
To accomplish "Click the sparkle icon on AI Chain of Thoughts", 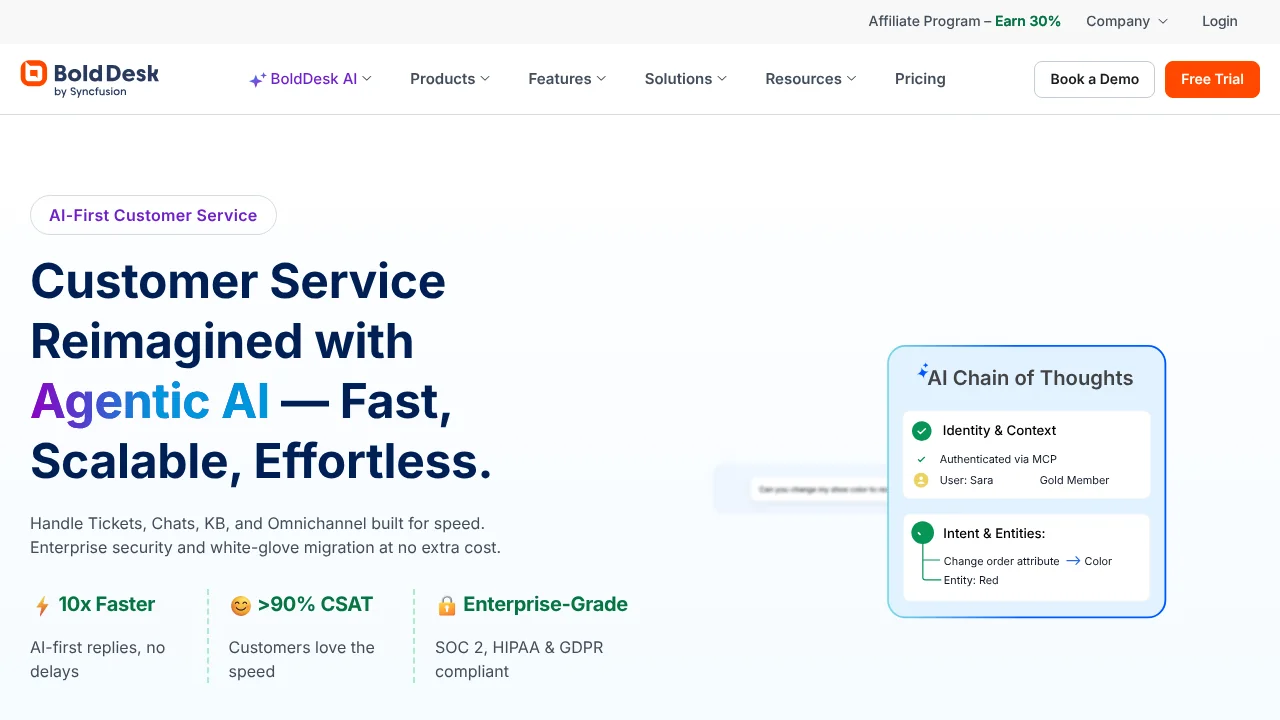I will [923, 369].
